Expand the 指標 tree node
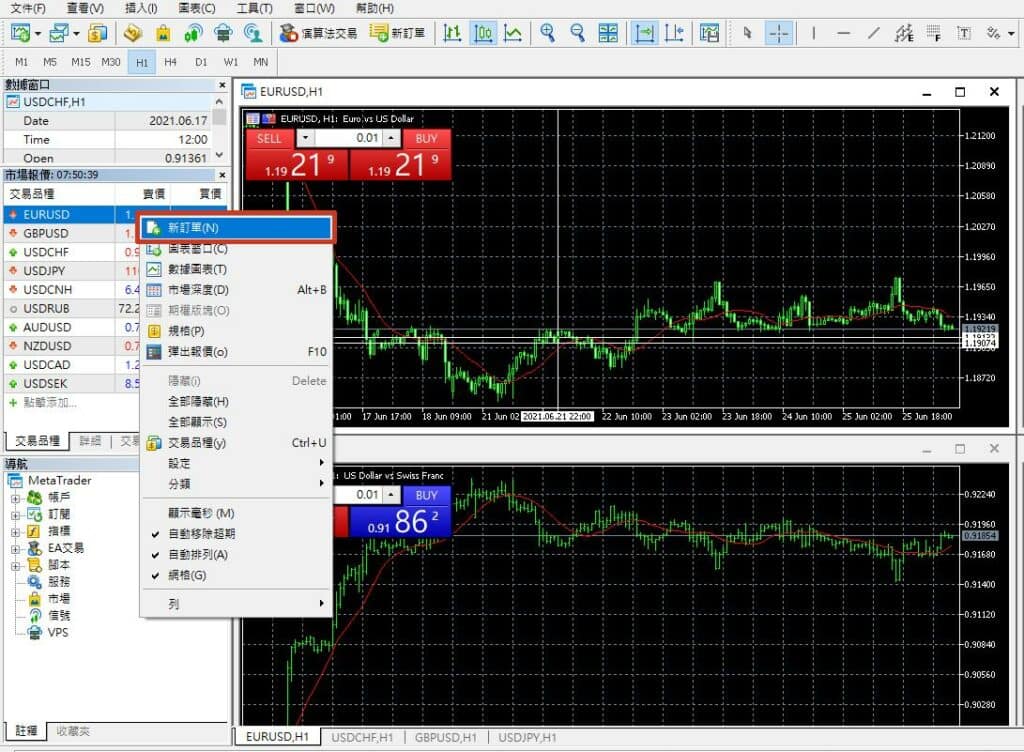Image resolution: width=1024 pixels, height=752 pixels. [x=16, y=532]
